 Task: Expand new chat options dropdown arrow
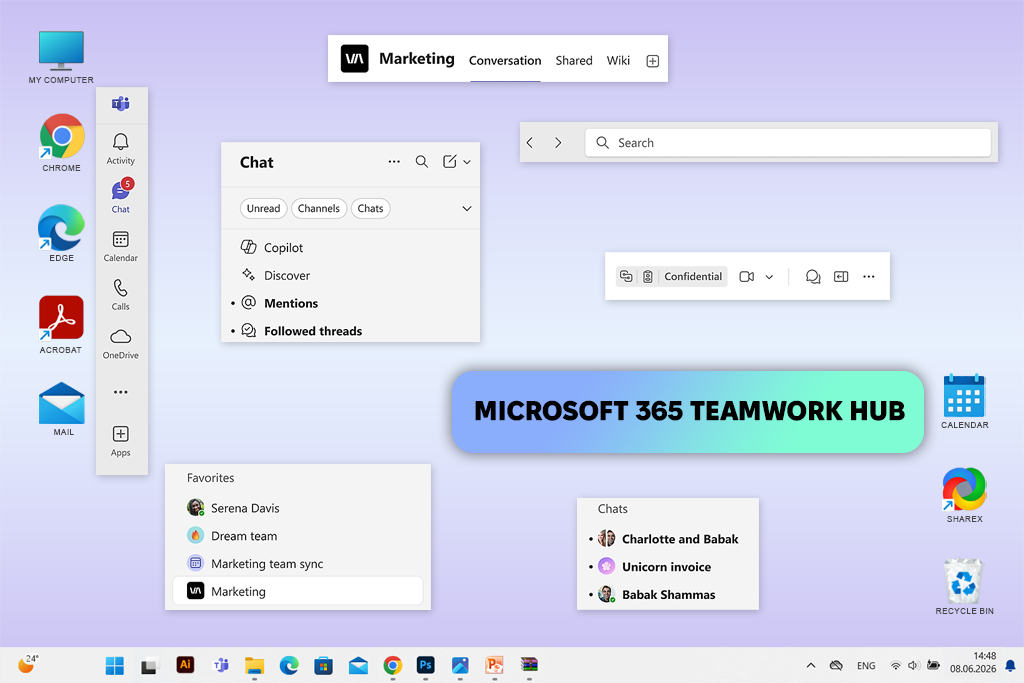pyautogui.click(x=467, y=162)
